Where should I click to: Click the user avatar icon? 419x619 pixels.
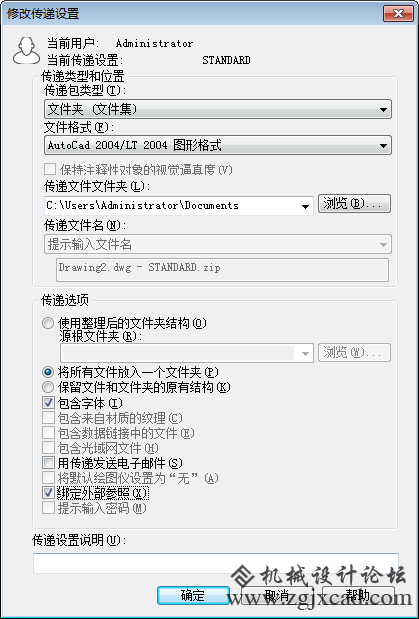(26, 50)
